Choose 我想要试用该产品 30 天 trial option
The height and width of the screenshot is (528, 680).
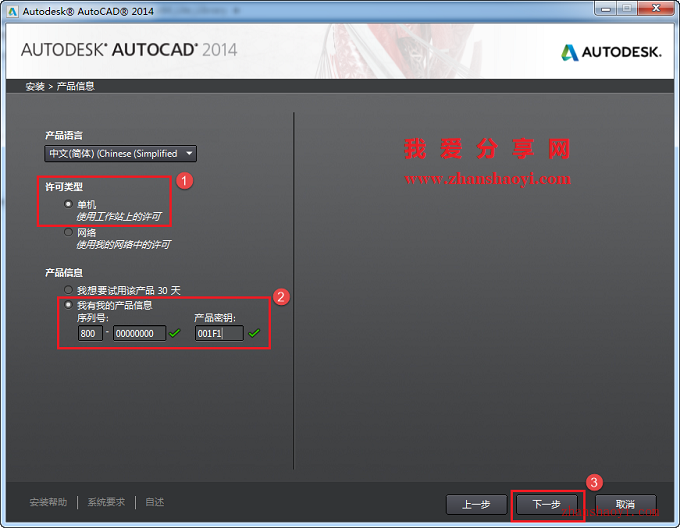click(x=68, y=290)
